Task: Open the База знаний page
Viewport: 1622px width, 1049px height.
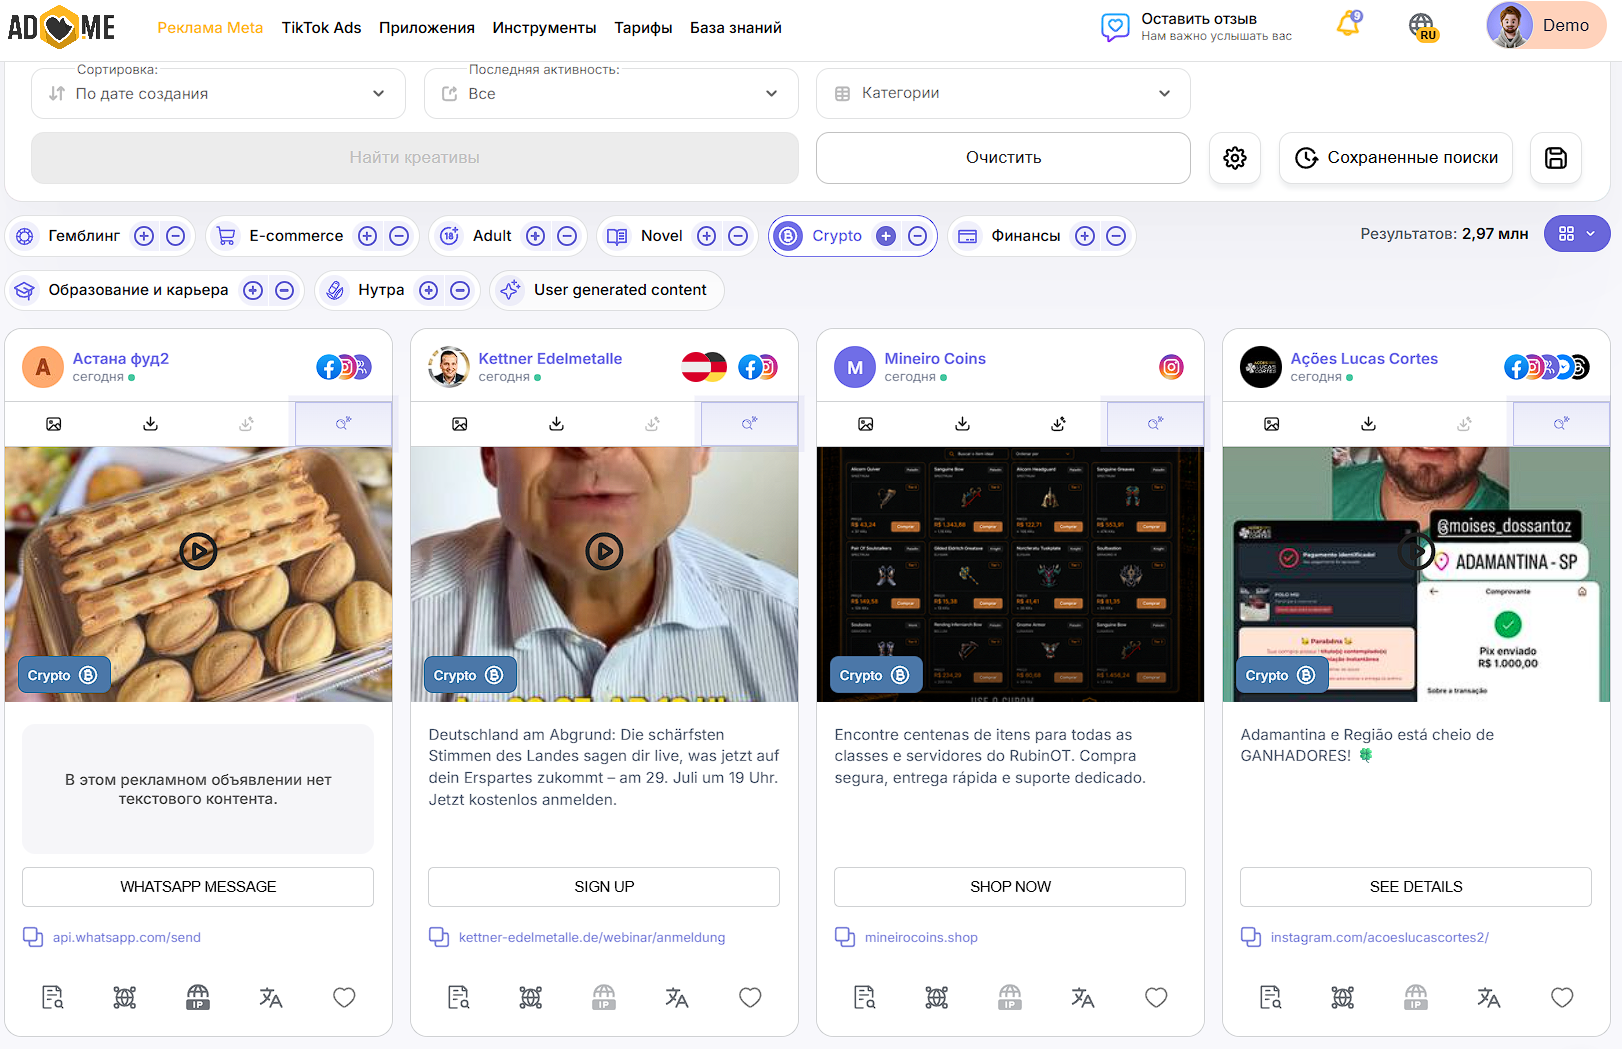Action: coord(736,28)
